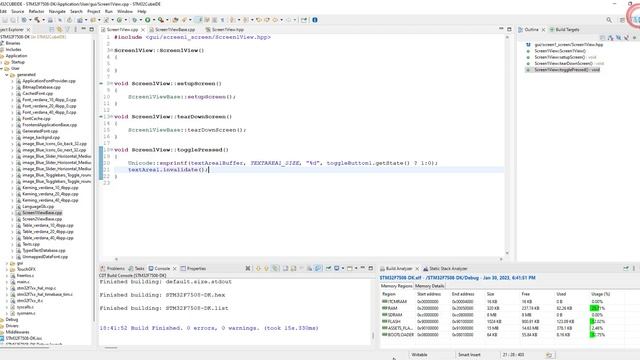
Task: Close the Console tab
Action: [175, 269]
